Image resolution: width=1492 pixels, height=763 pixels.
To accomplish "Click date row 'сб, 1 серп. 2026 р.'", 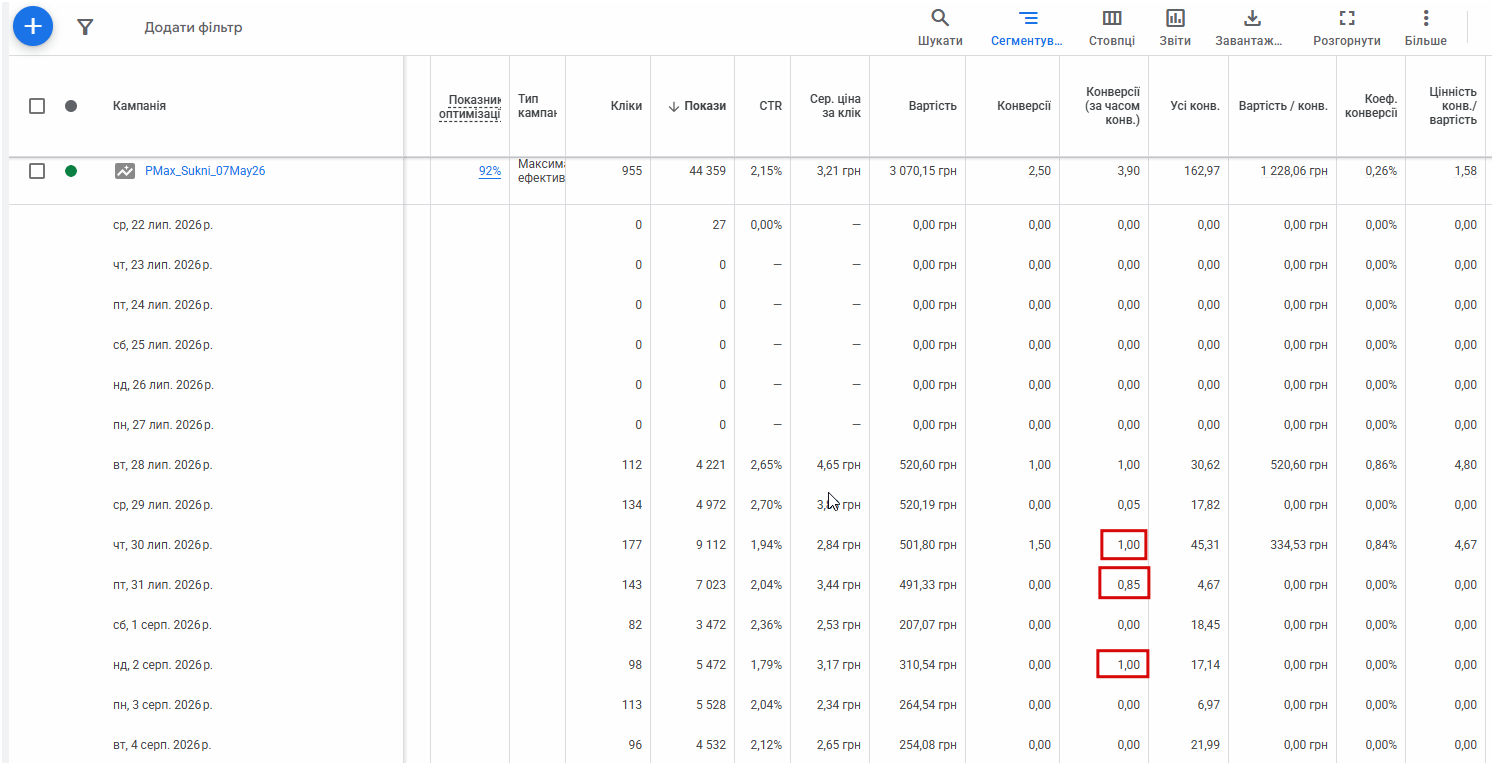I will (x=163, y=625).
